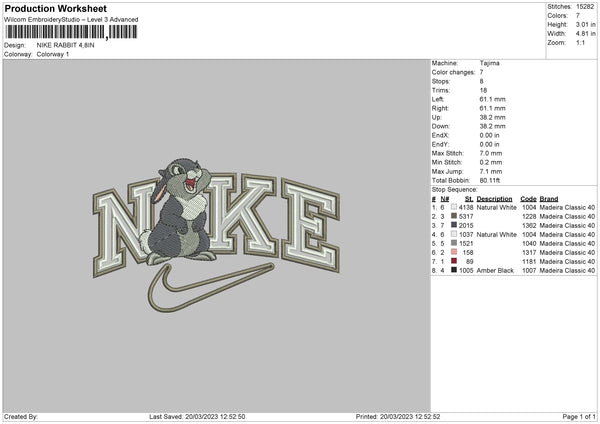Click stitch count 2015 in stop sequence

tap(466, 226)
